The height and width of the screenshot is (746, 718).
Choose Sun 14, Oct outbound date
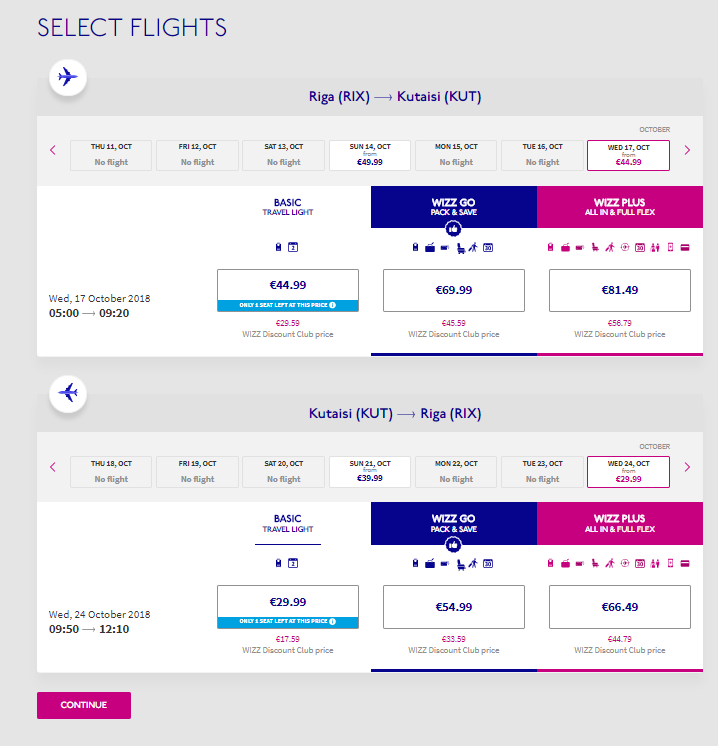tap(370, 155)
